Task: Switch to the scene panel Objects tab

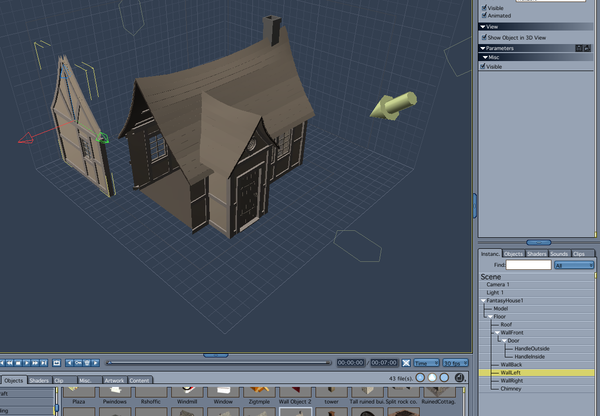Action: 513,254
